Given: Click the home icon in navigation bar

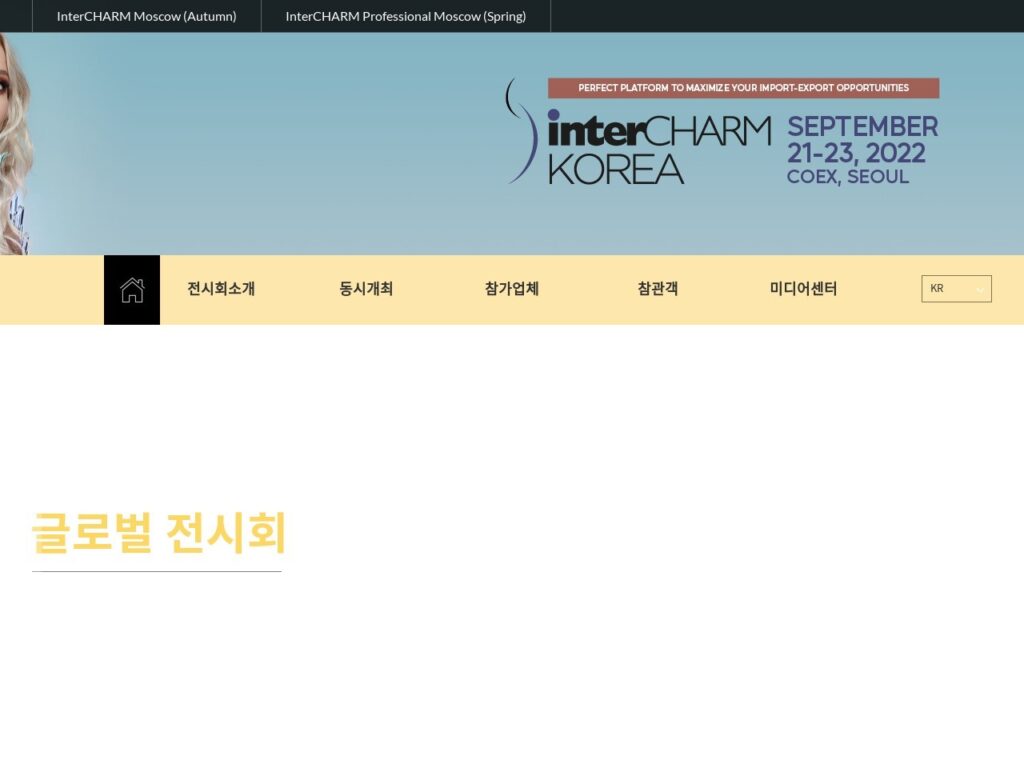Looking at the screenshot, I should (x=132, y=290).
